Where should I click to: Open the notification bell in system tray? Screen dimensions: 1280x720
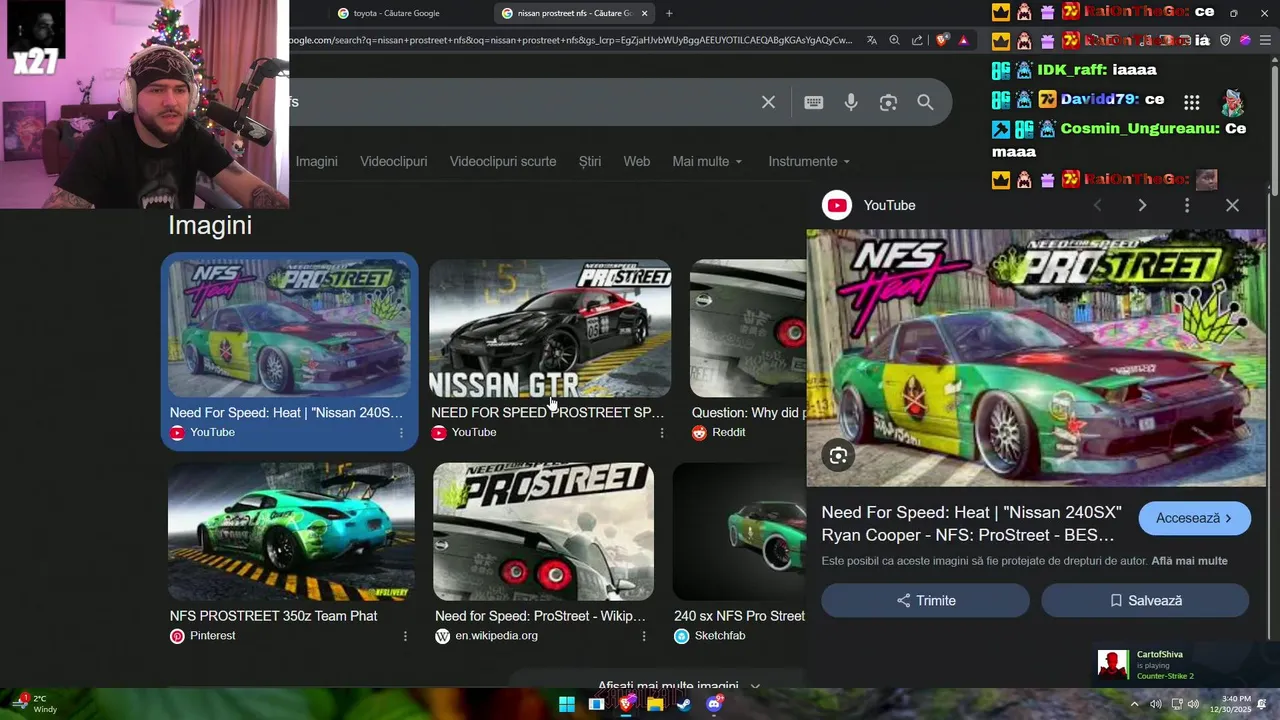(x=1263, y=704)
